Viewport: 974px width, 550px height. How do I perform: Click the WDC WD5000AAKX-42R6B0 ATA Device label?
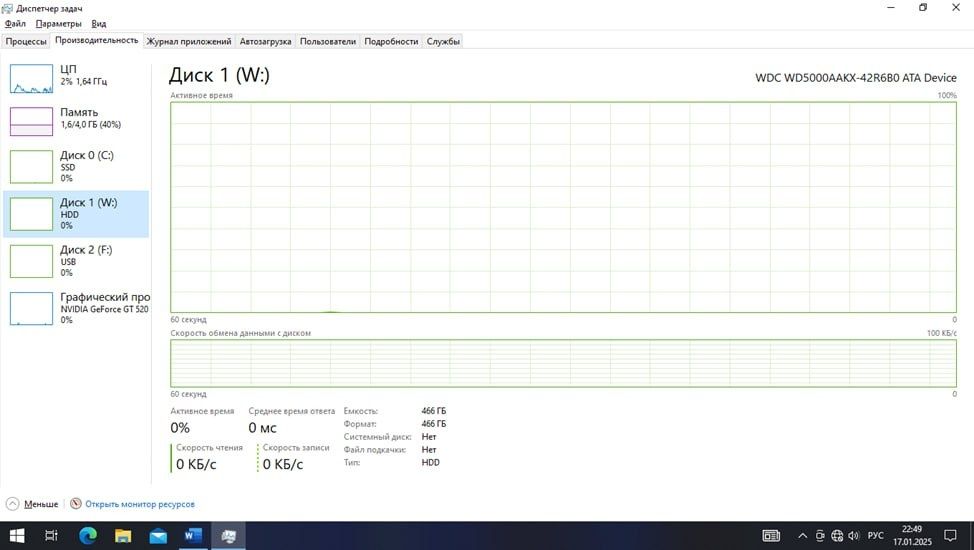(856, 78)
